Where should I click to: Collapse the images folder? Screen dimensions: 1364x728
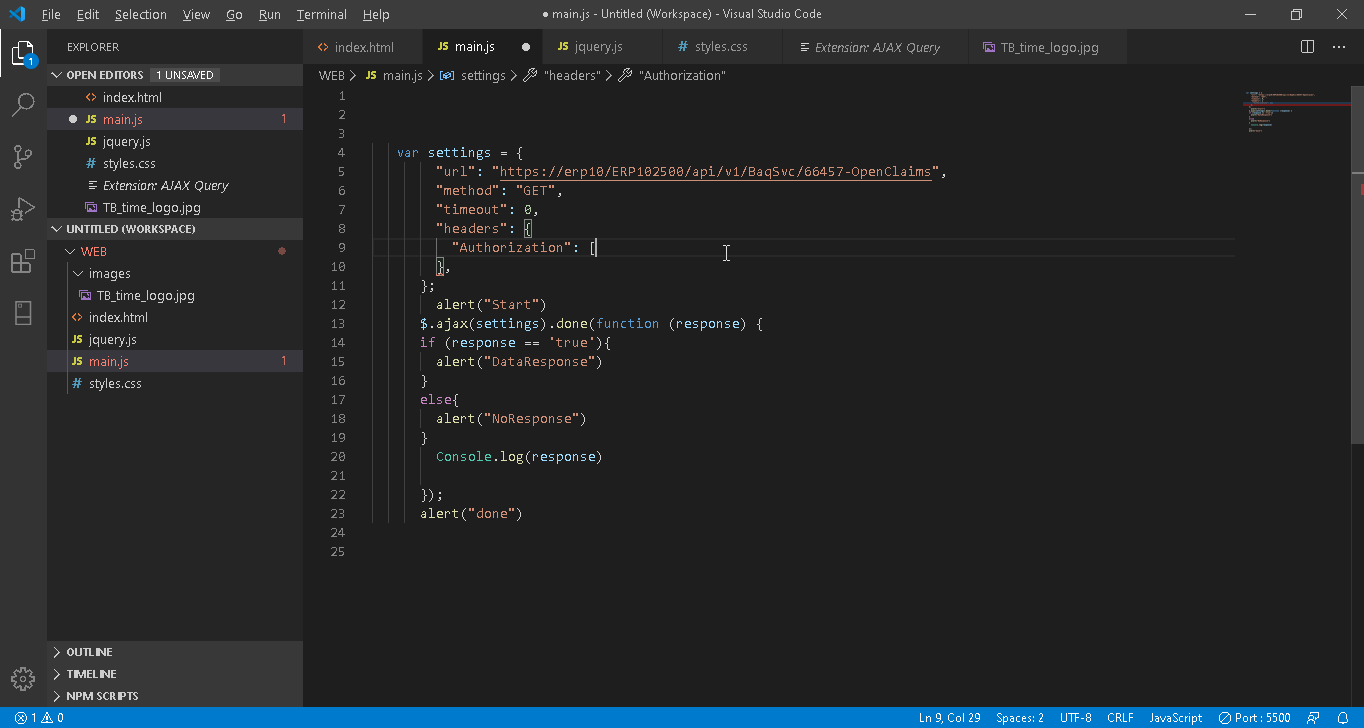[79, 273]
